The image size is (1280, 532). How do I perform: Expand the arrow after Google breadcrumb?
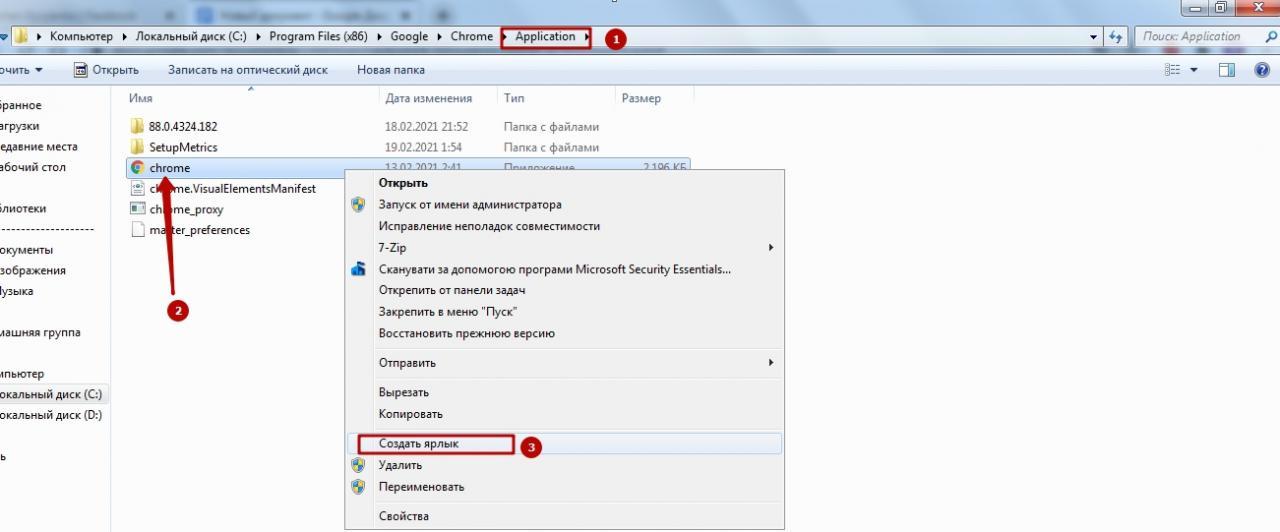point(438,37)
